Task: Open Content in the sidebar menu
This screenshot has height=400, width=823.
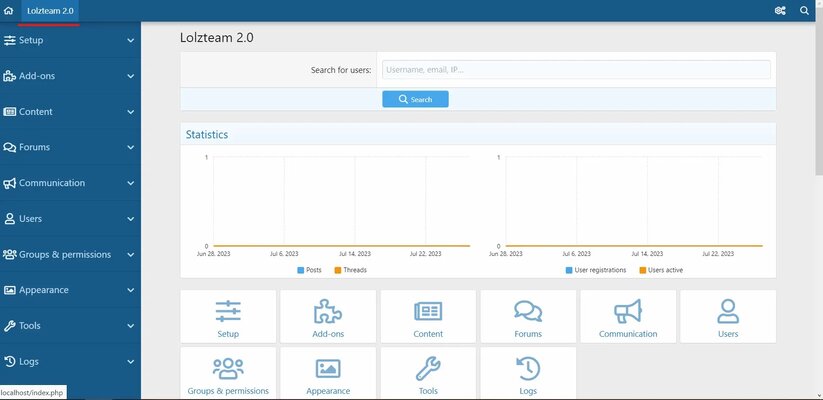Action: click(36, 112)
